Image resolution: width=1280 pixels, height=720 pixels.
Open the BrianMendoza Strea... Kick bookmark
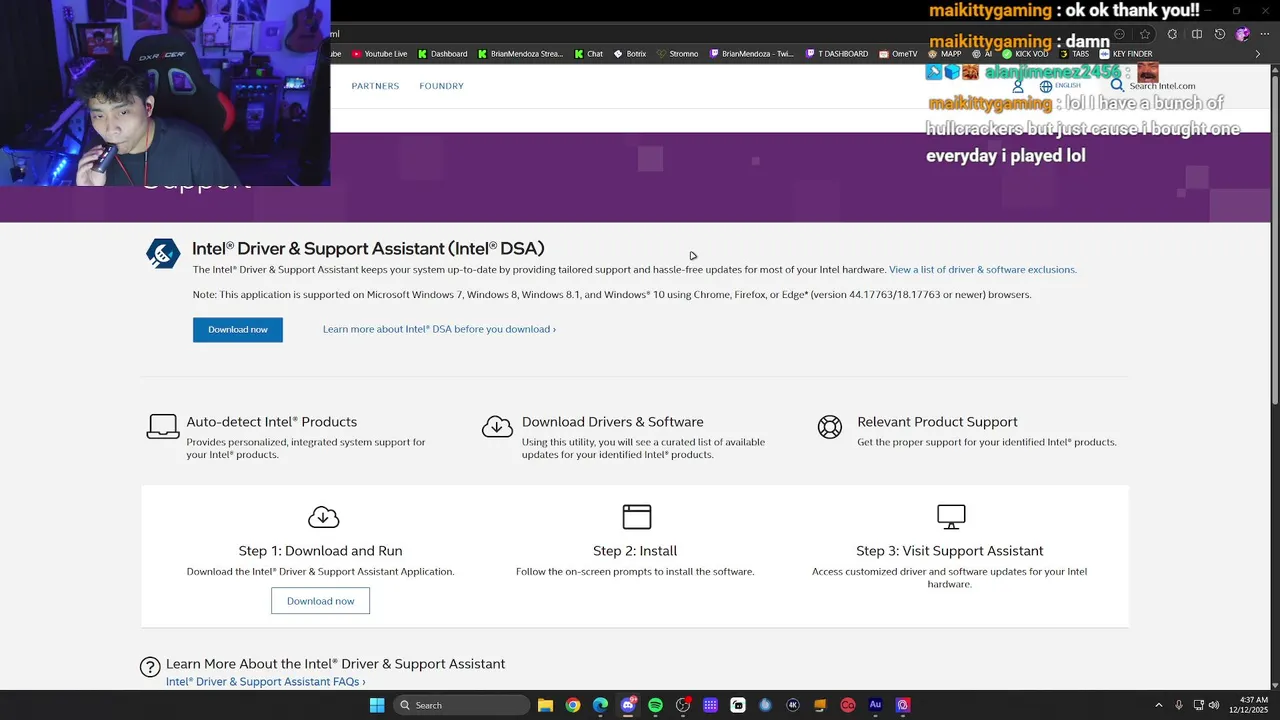520,54
